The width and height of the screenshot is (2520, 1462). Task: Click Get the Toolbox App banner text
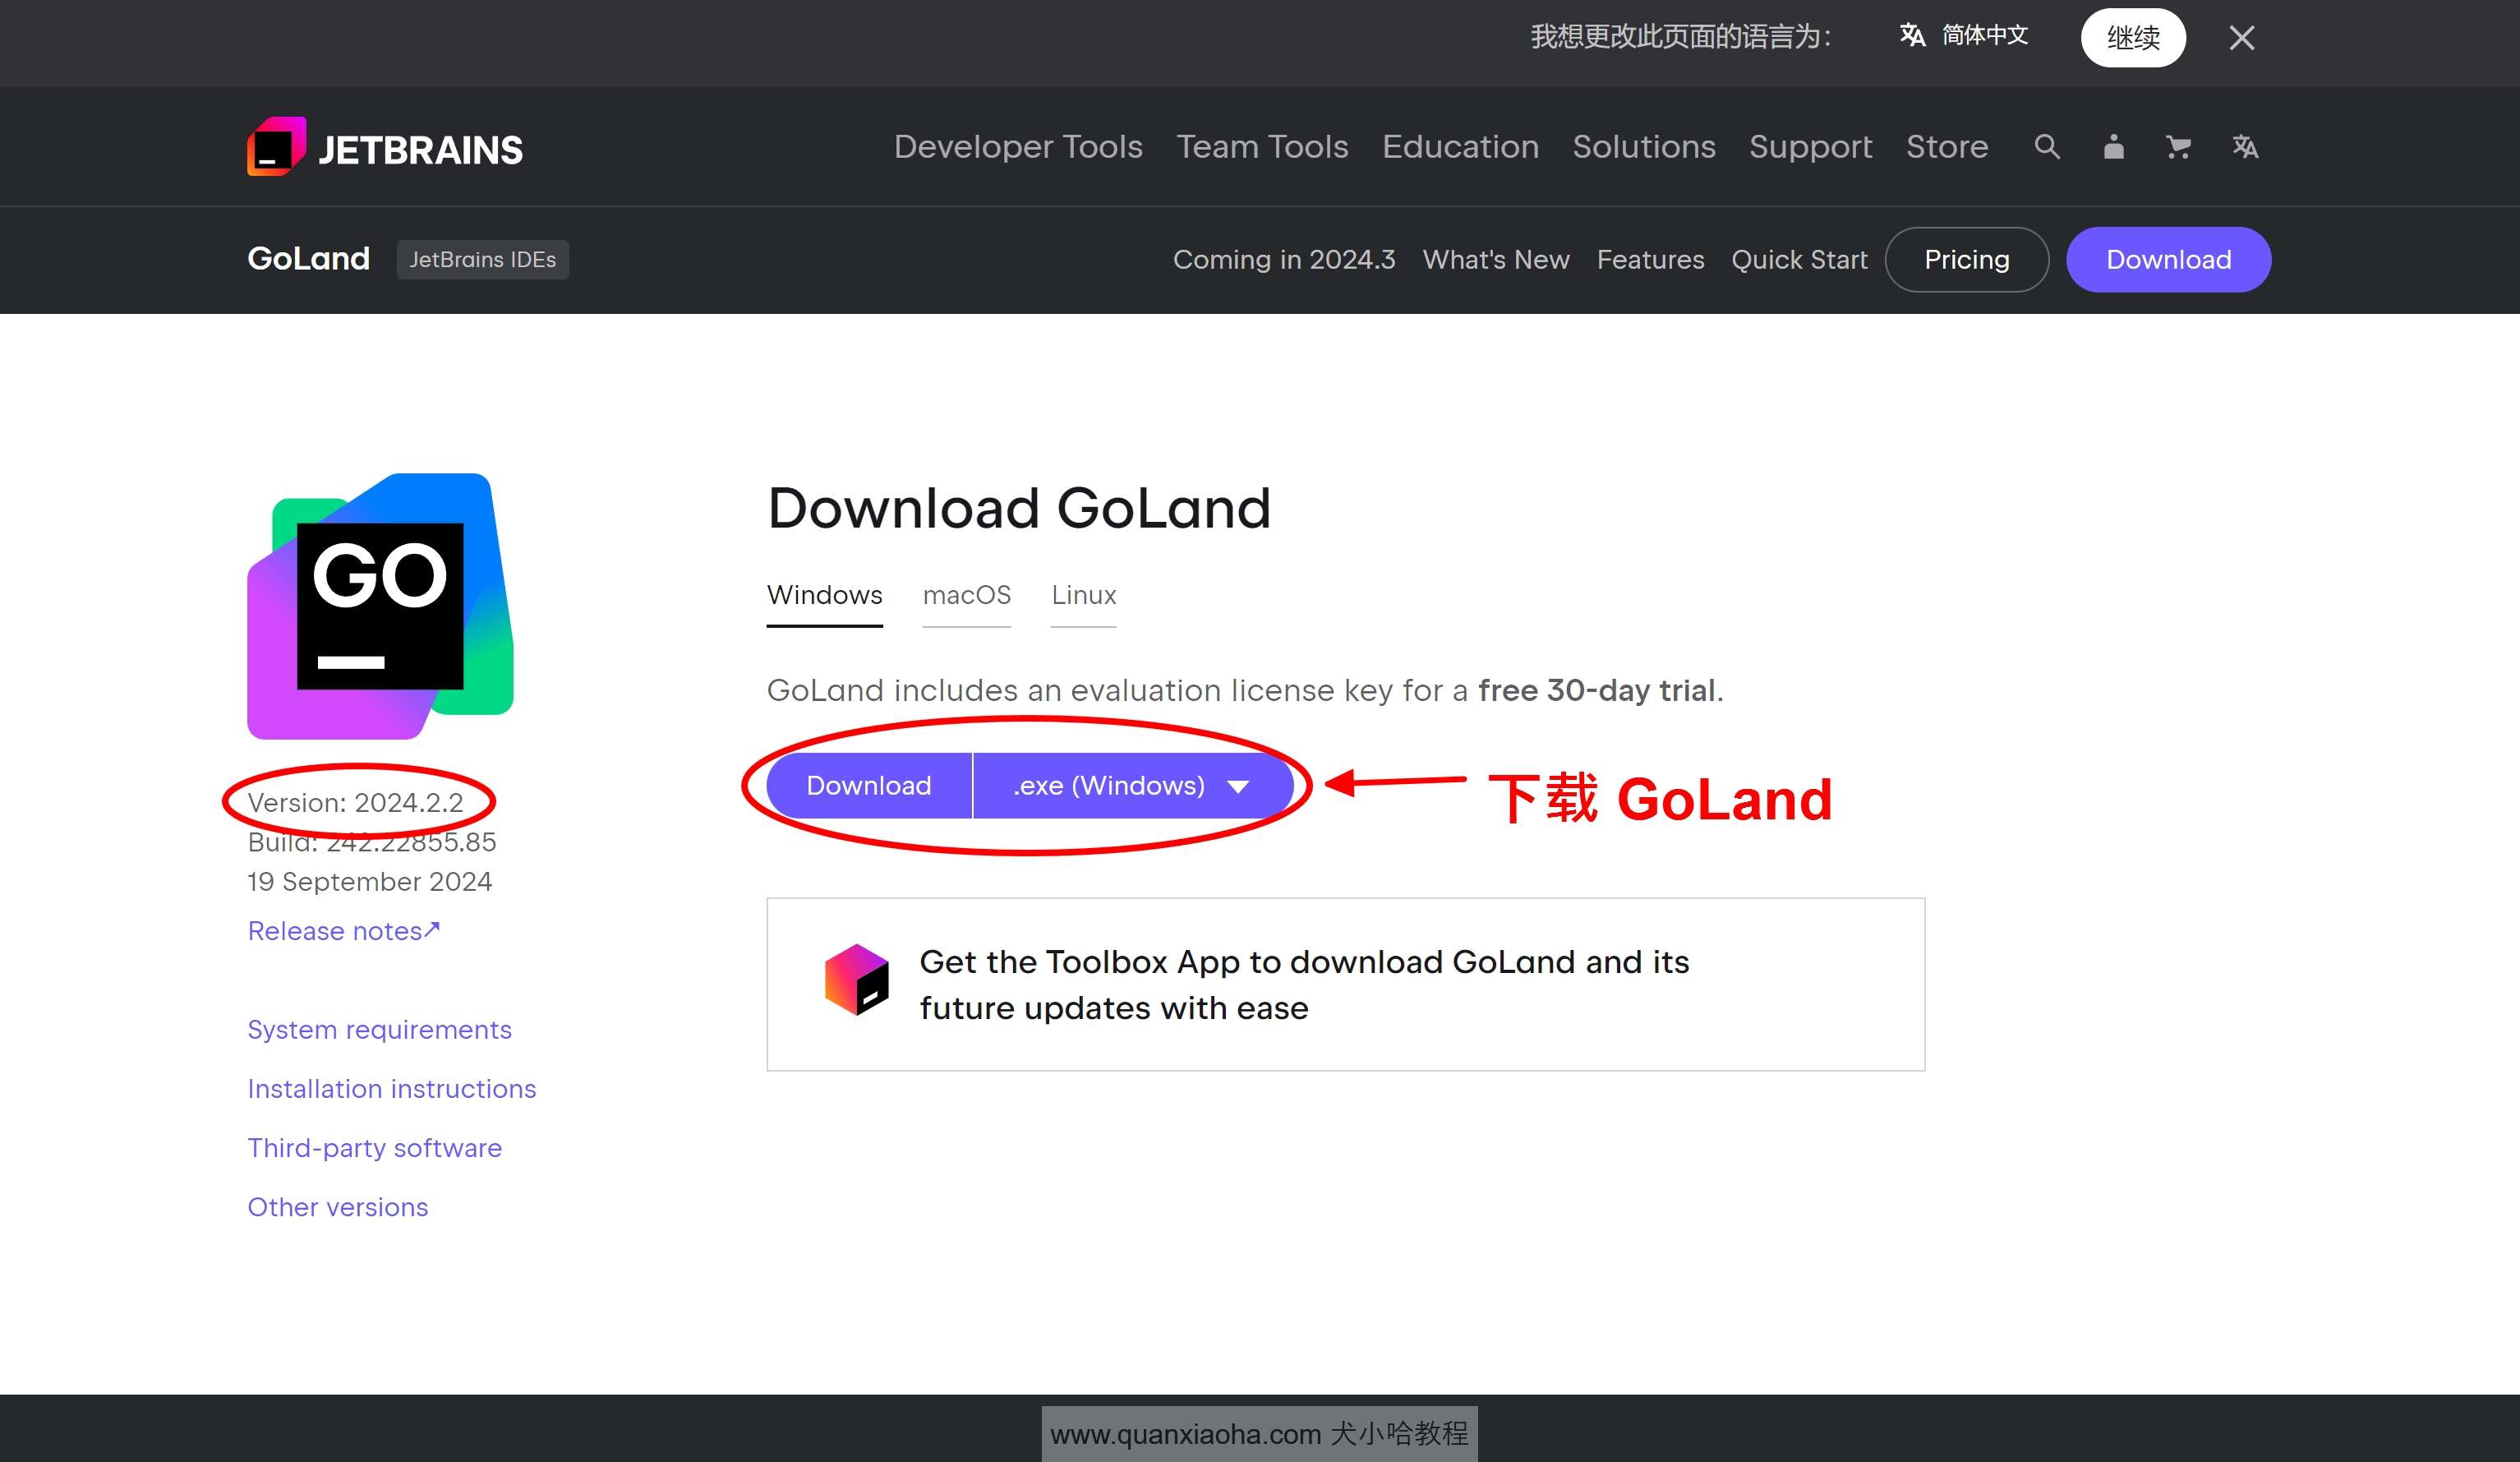[1304, 985]
